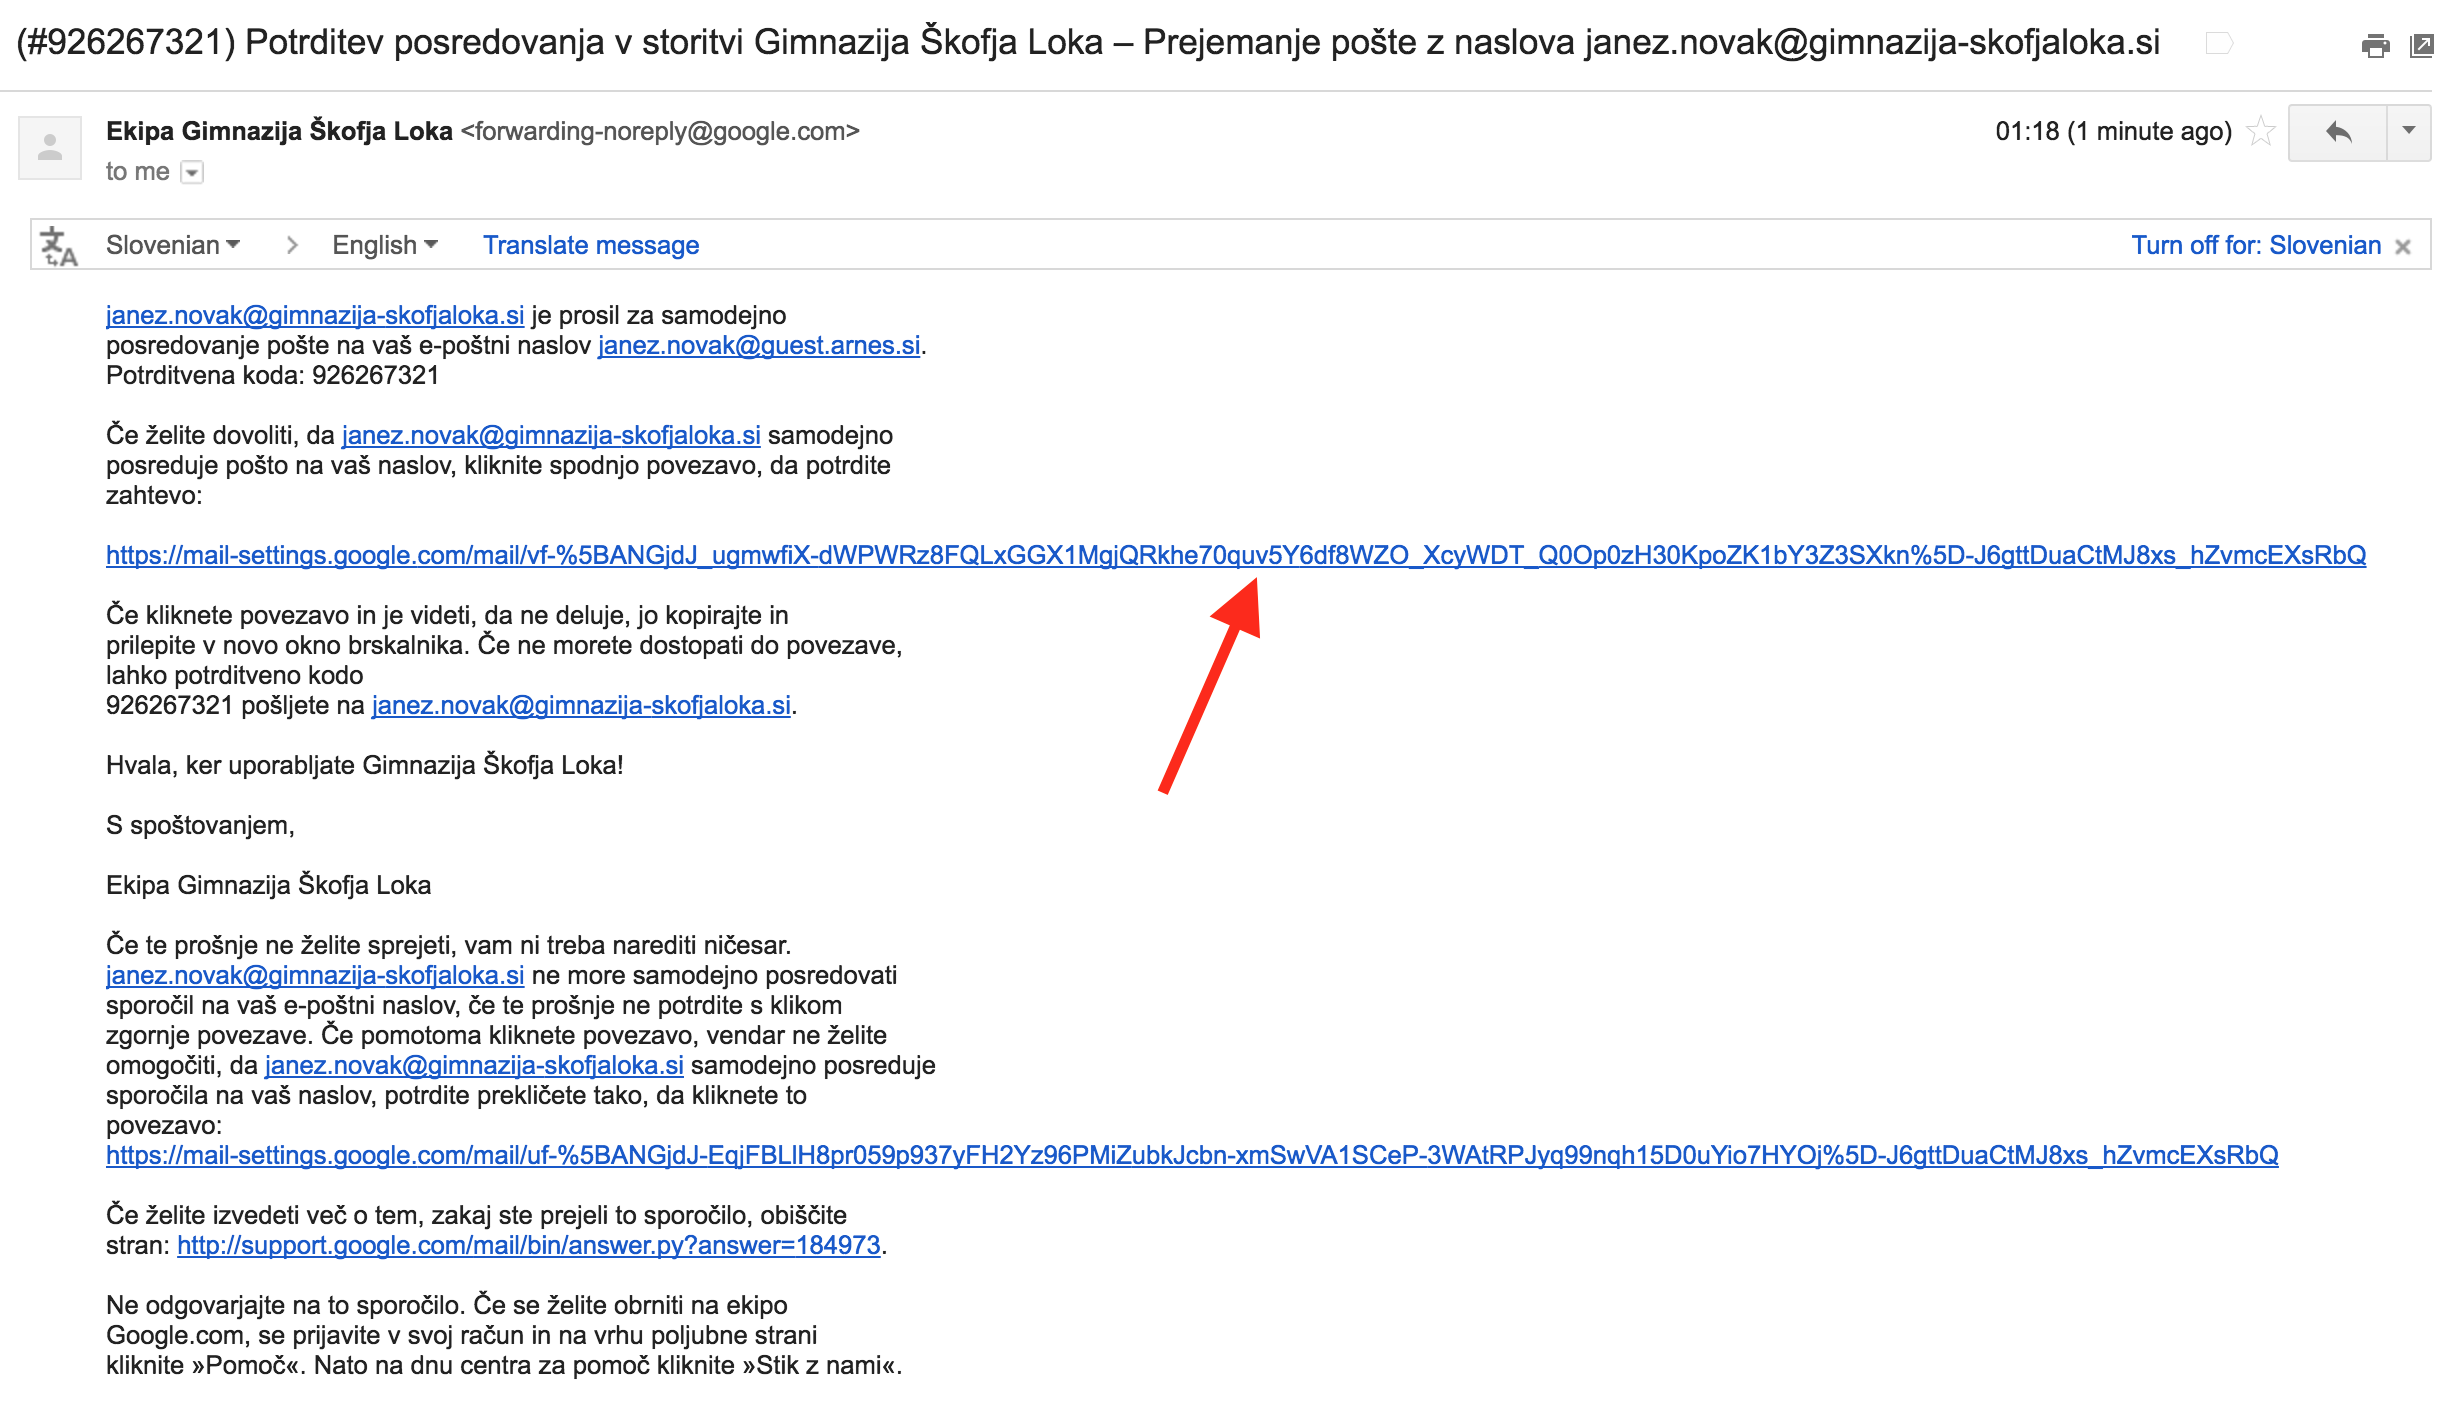The width and height of the screenshot is (2452, 1404).
Task: Click the reply arrow button
Action: coord(2338,132)
